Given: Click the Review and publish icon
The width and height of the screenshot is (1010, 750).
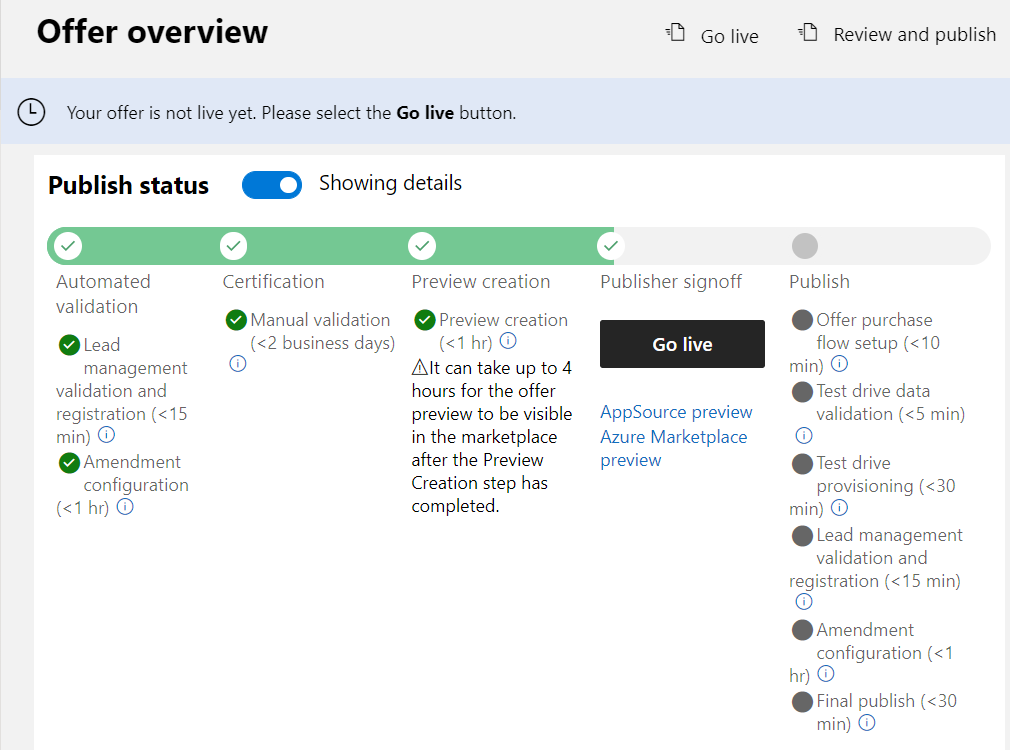Looking at the screenshot, I should [806, 31].
